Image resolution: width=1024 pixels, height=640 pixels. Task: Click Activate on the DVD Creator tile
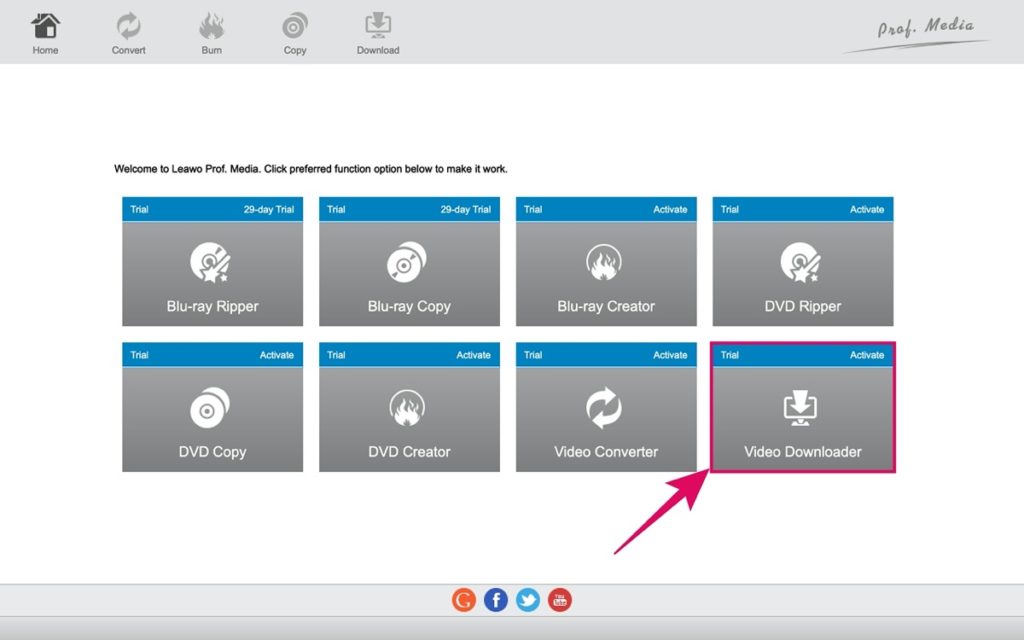[x=473, y=355]
